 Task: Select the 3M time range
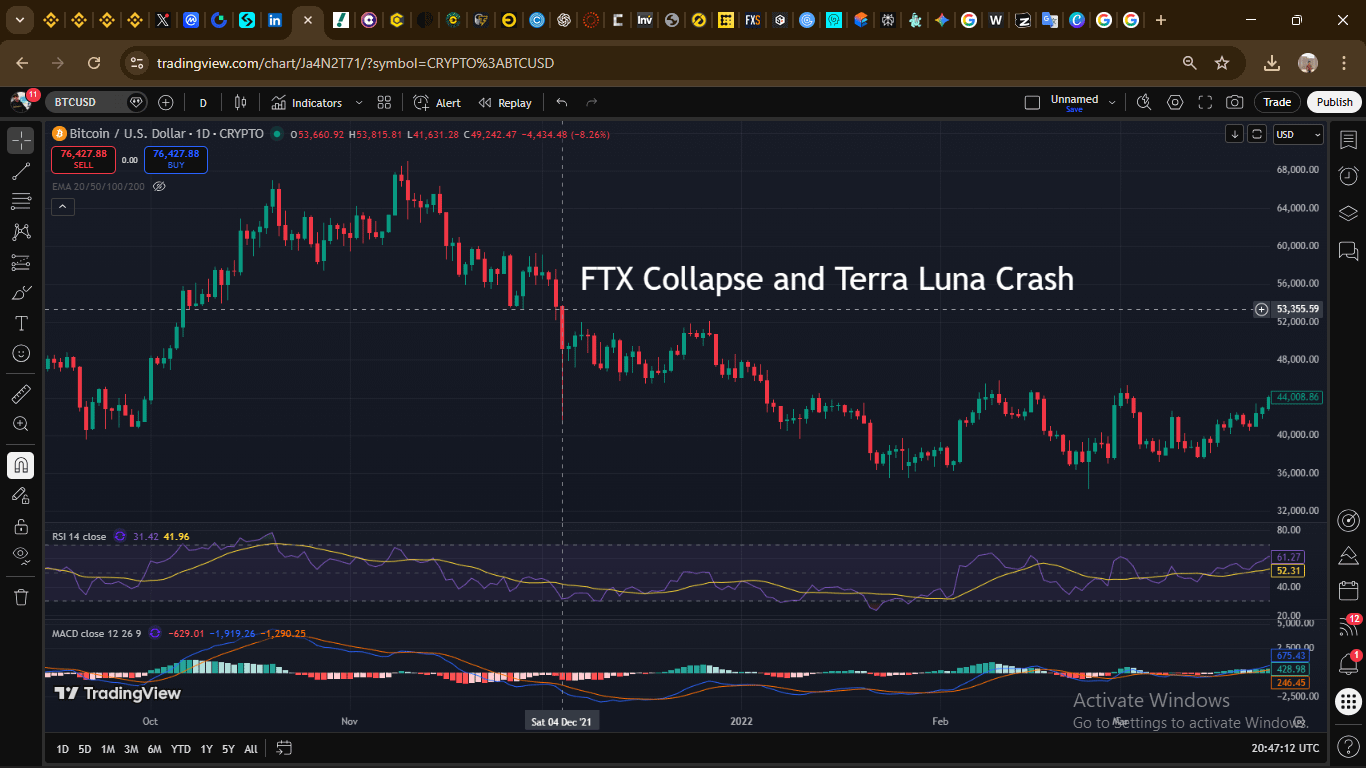(131, 749)
